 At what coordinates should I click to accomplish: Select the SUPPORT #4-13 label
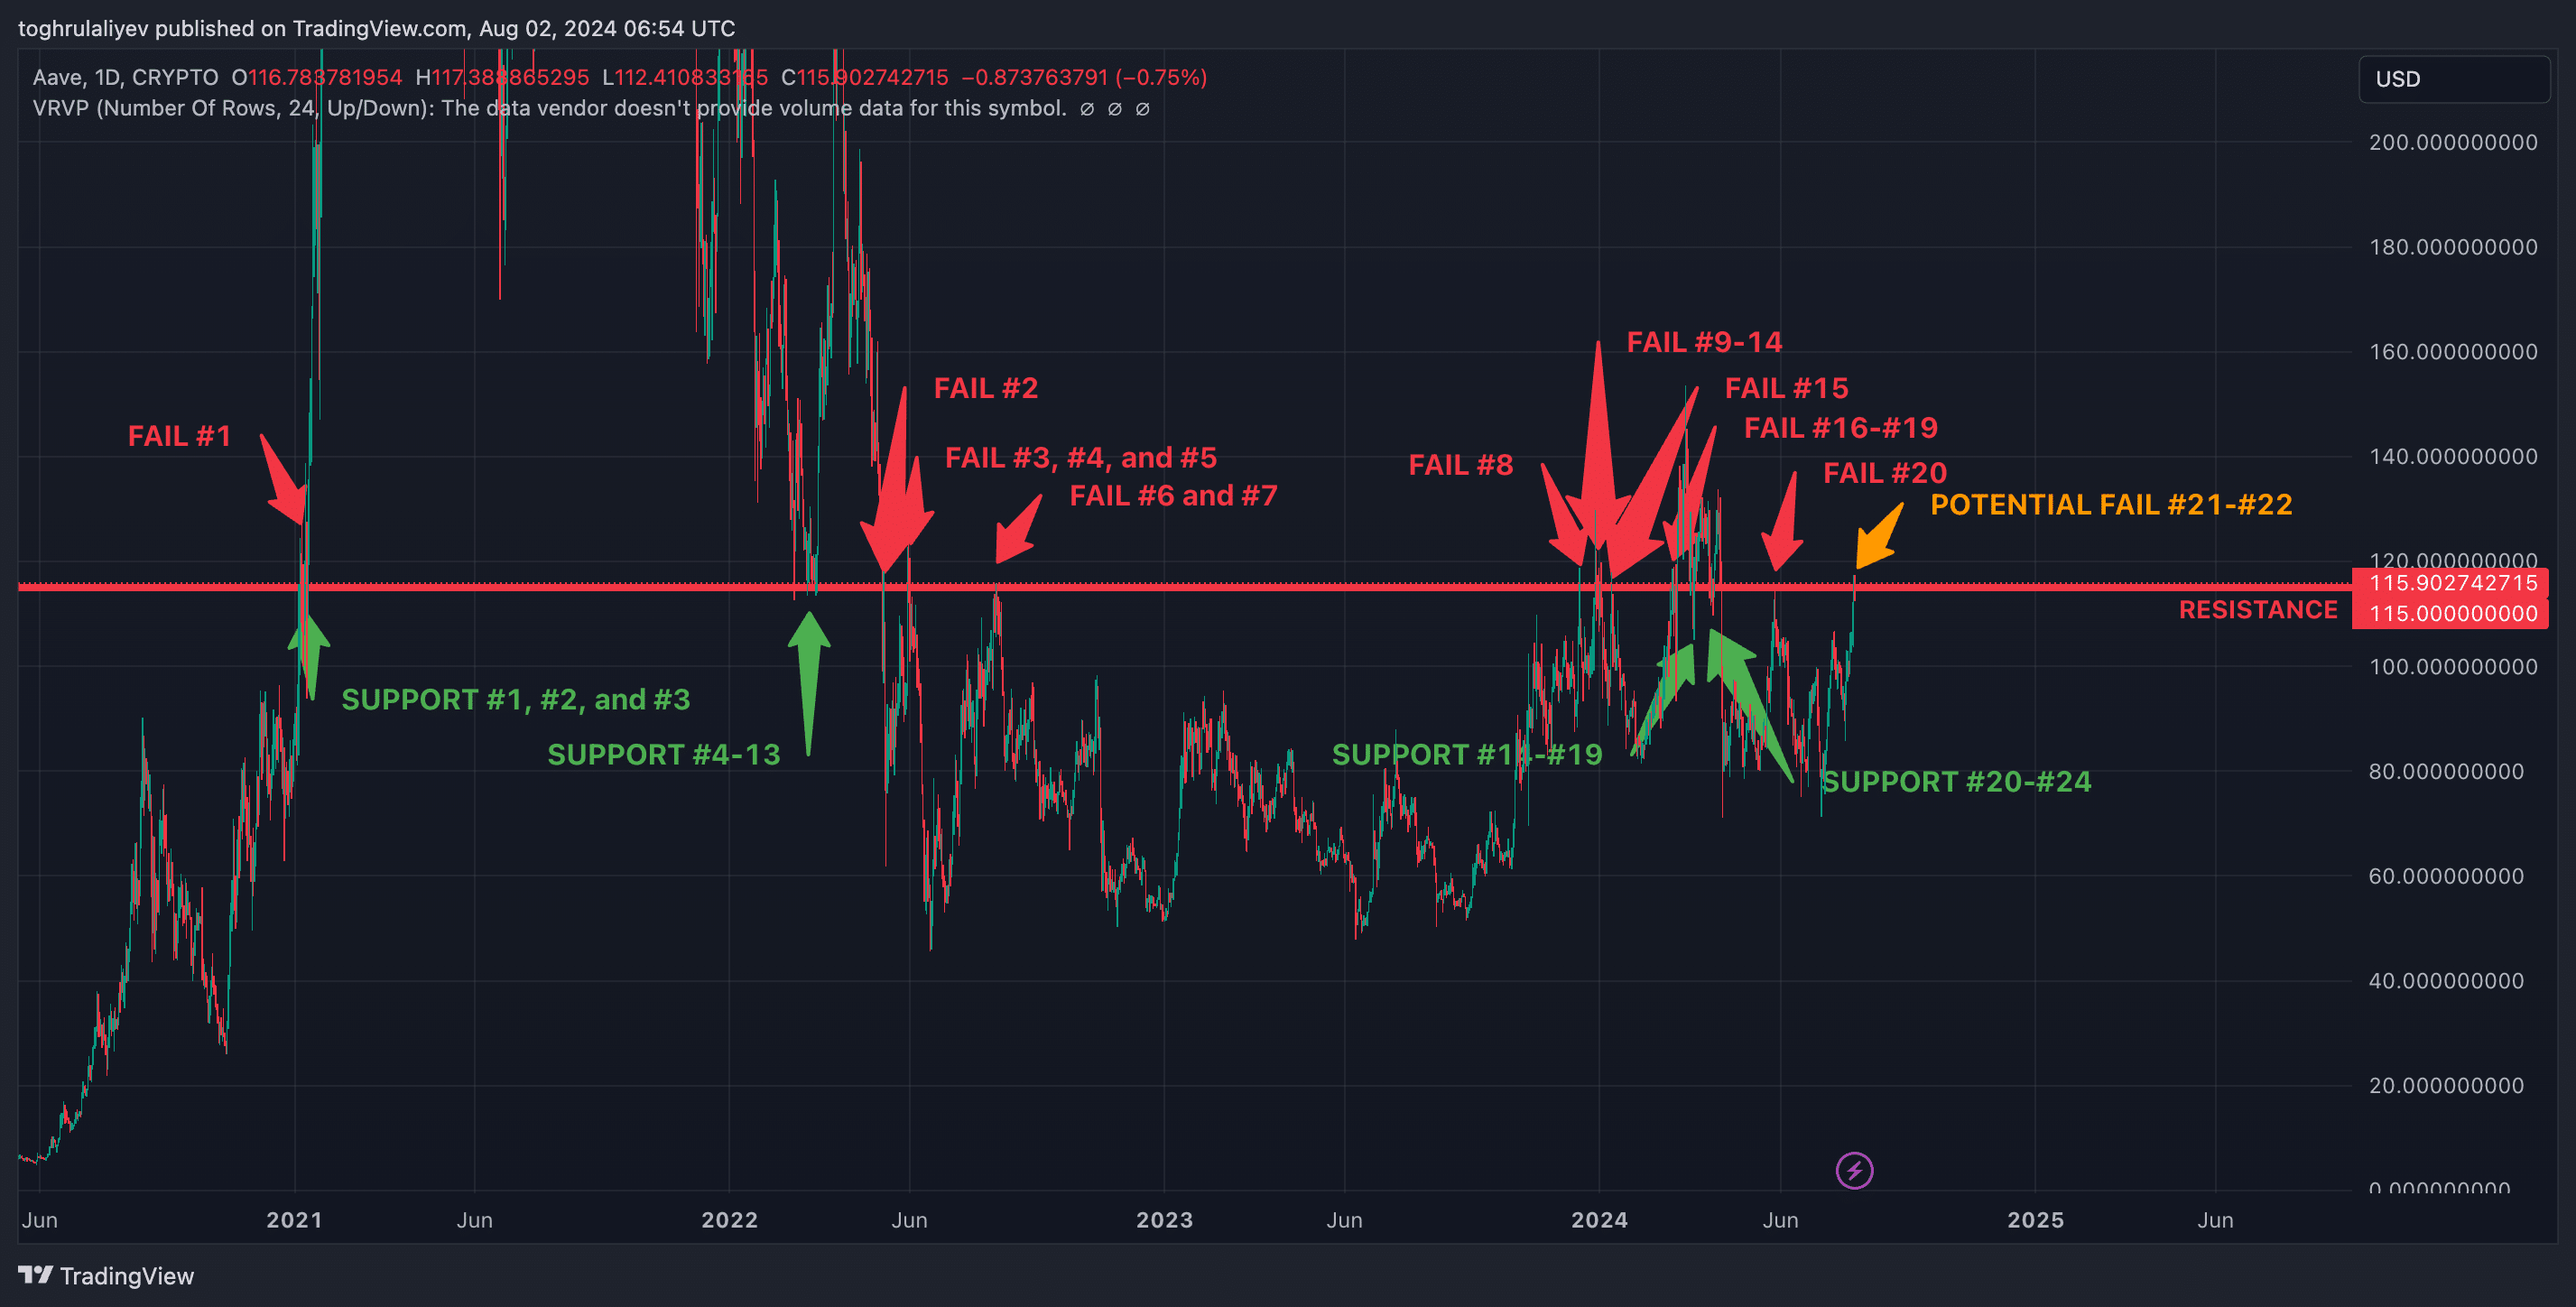[664, 755]
